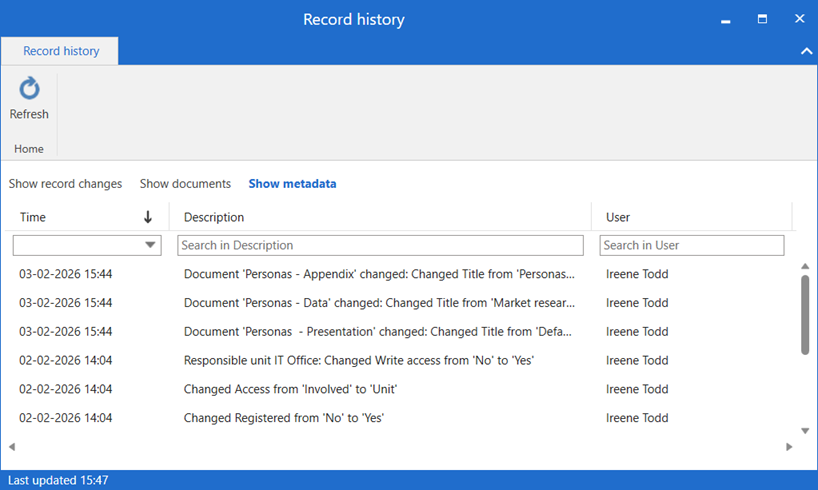
Task: Click the scroll up arrow of vertical scrollbar
Action: [805, 266]
